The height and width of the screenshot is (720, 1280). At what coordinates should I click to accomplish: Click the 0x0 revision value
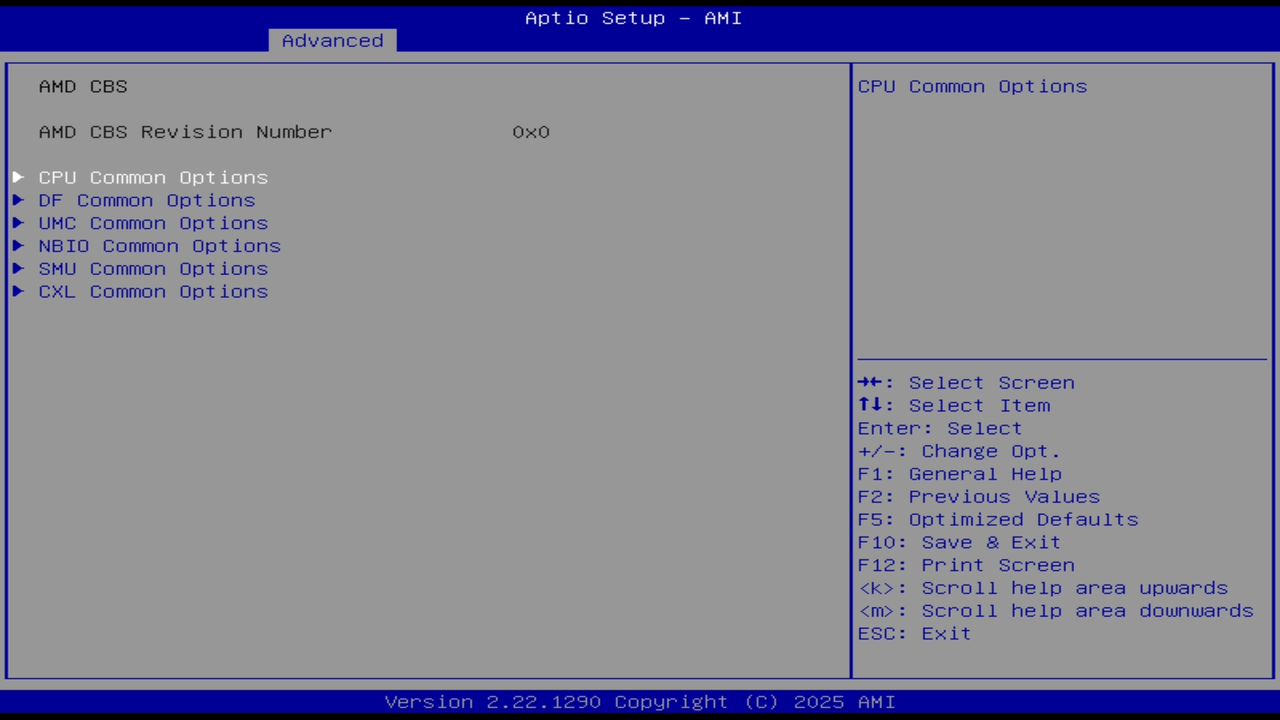(x=531, y=131)
